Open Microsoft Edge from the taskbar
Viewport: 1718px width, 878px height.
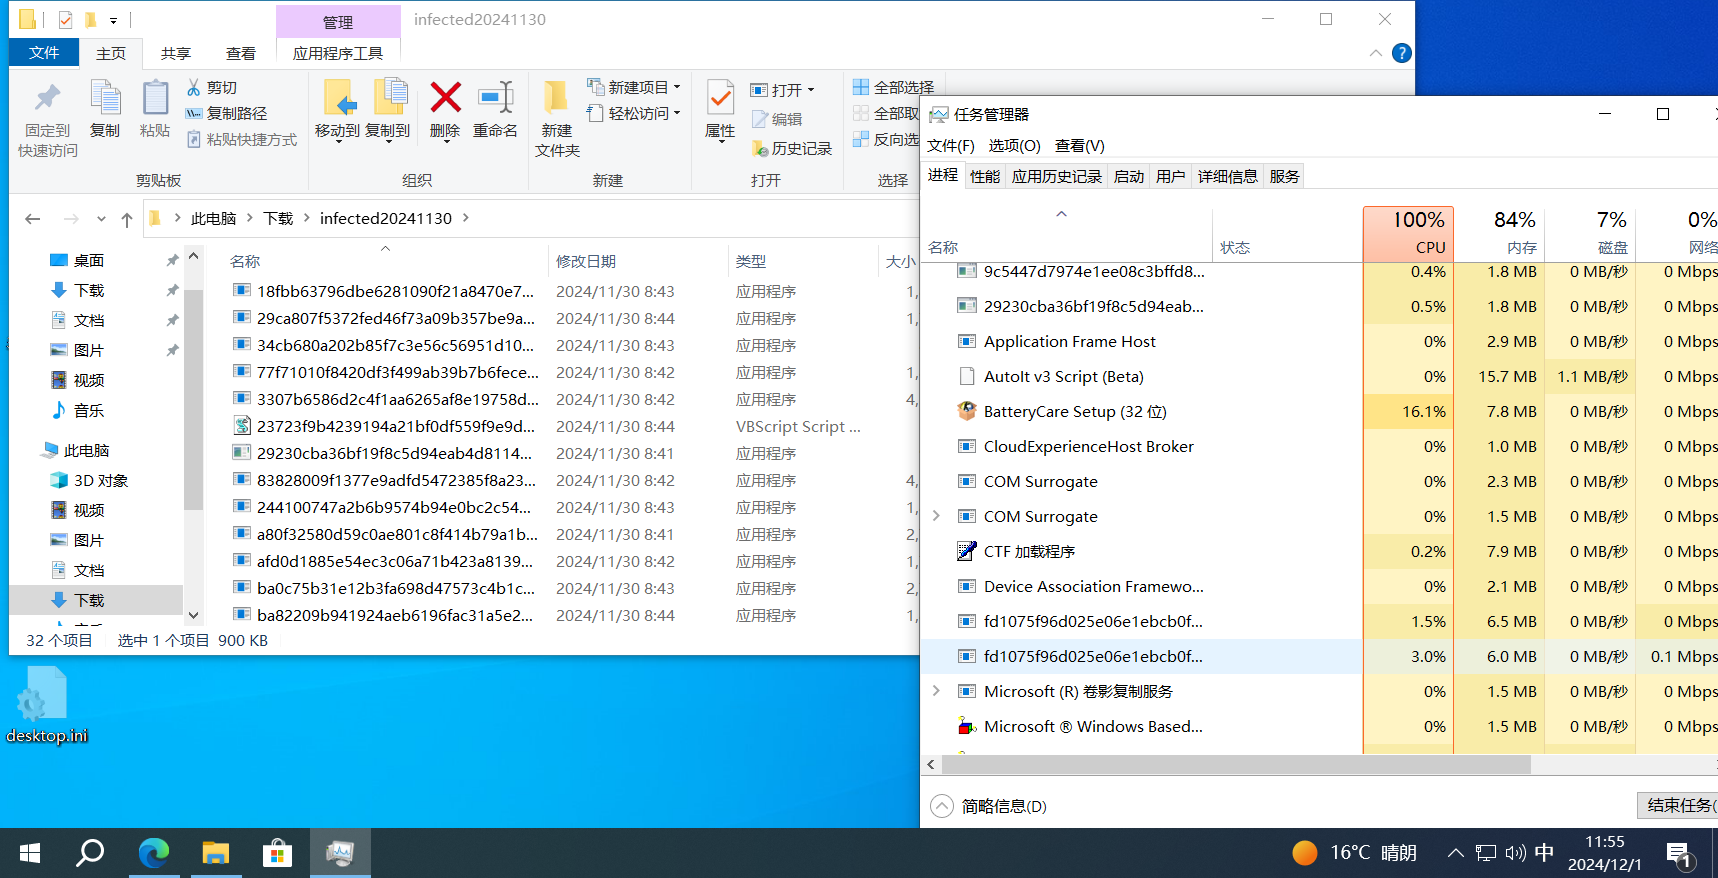(153, 853)
